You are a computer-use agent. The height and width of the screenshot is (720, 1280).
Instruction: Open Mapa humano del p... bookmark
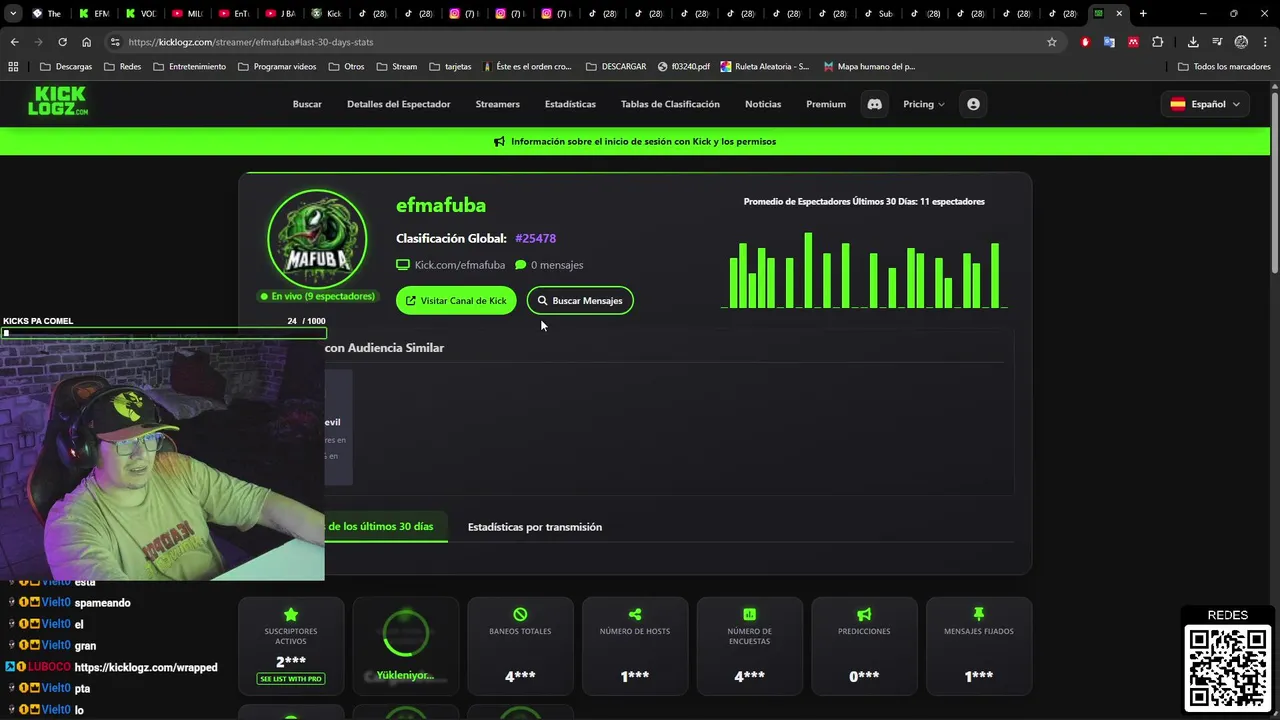click(x=869, y=67)
